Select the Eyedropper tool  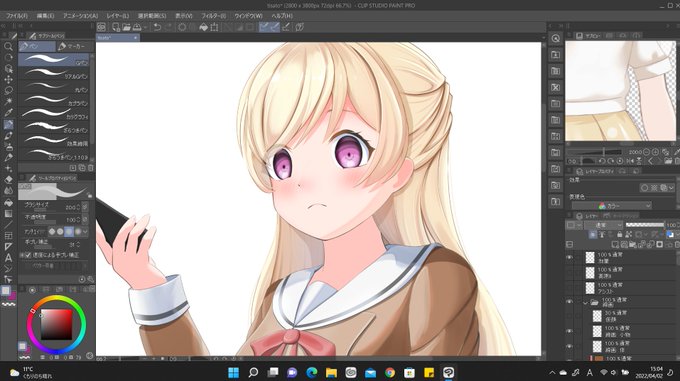click(x=8, y=113)
